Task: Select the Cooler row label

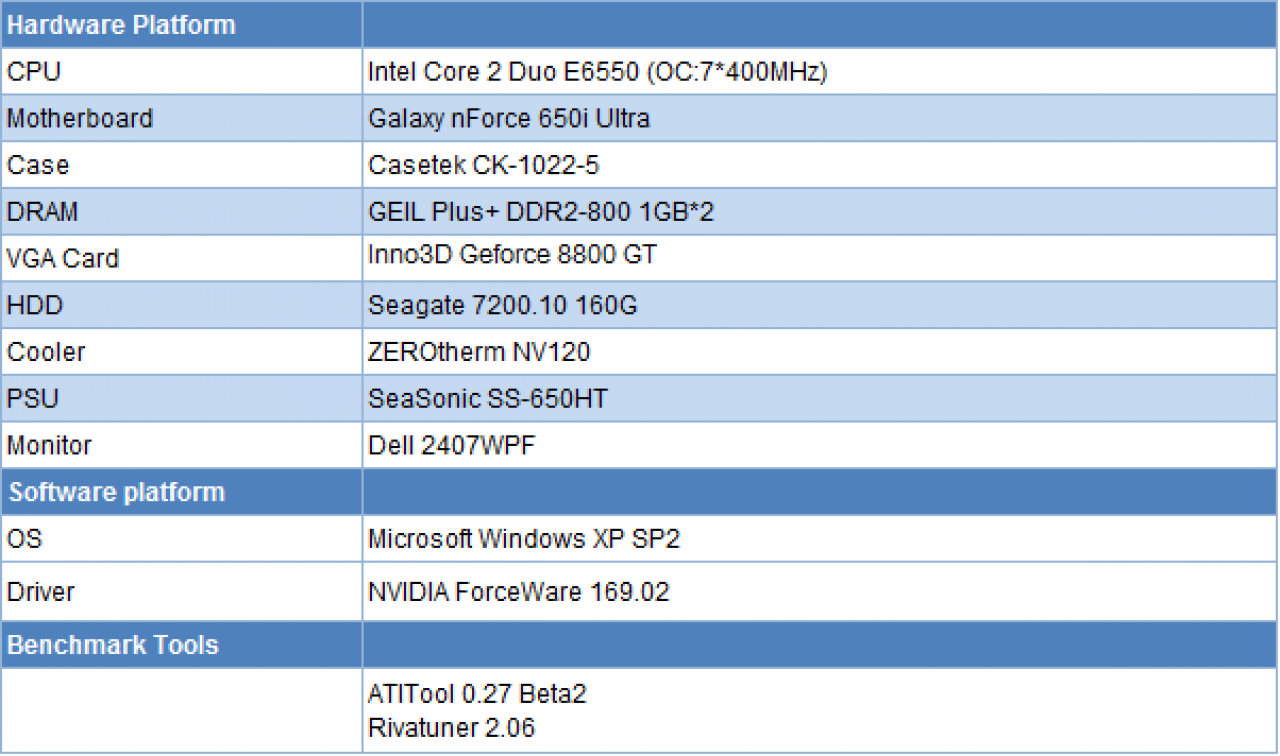Action: pyautogui.click(x=46, y=352)
